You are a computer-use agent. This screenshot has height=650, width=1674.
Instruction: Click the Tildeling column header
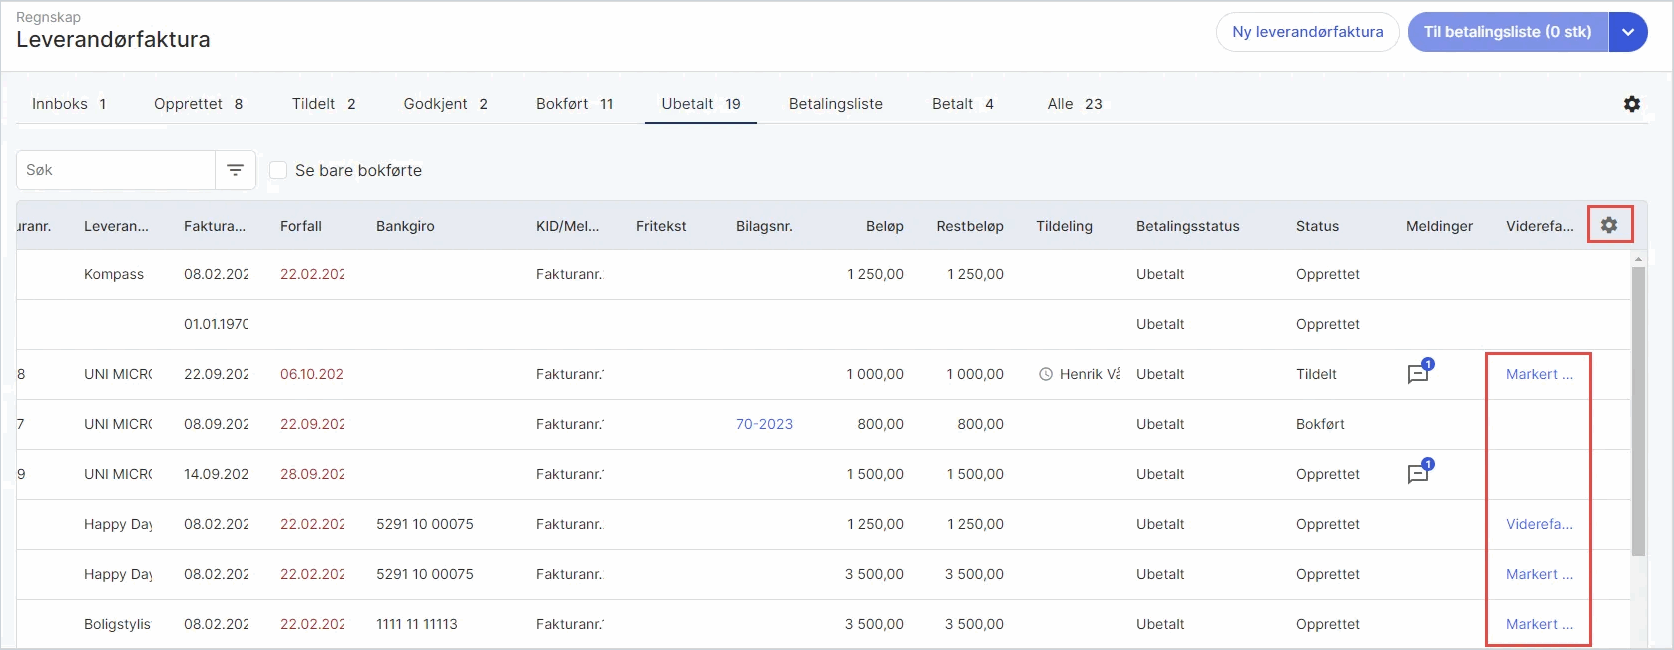[x=1064, y=226]
